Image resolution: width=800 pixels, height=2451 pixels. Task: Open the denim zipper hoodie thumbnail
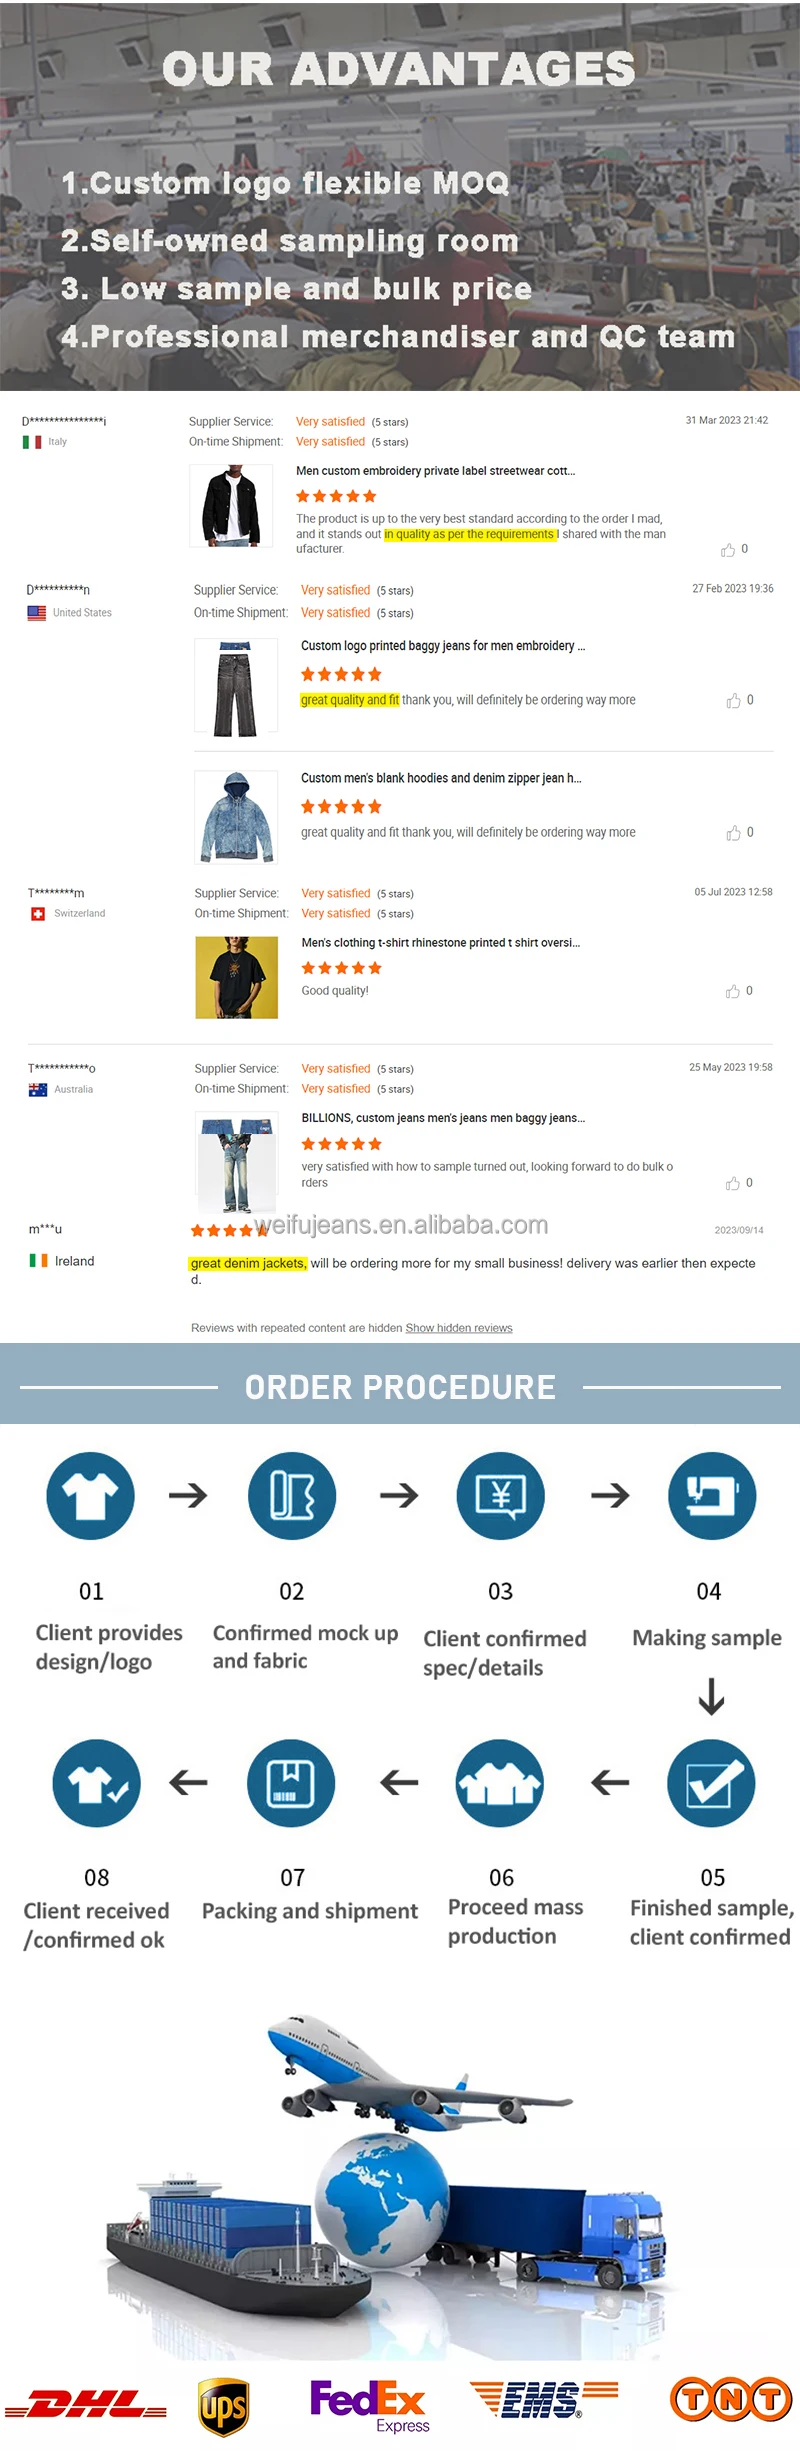[x=236, y=817]
